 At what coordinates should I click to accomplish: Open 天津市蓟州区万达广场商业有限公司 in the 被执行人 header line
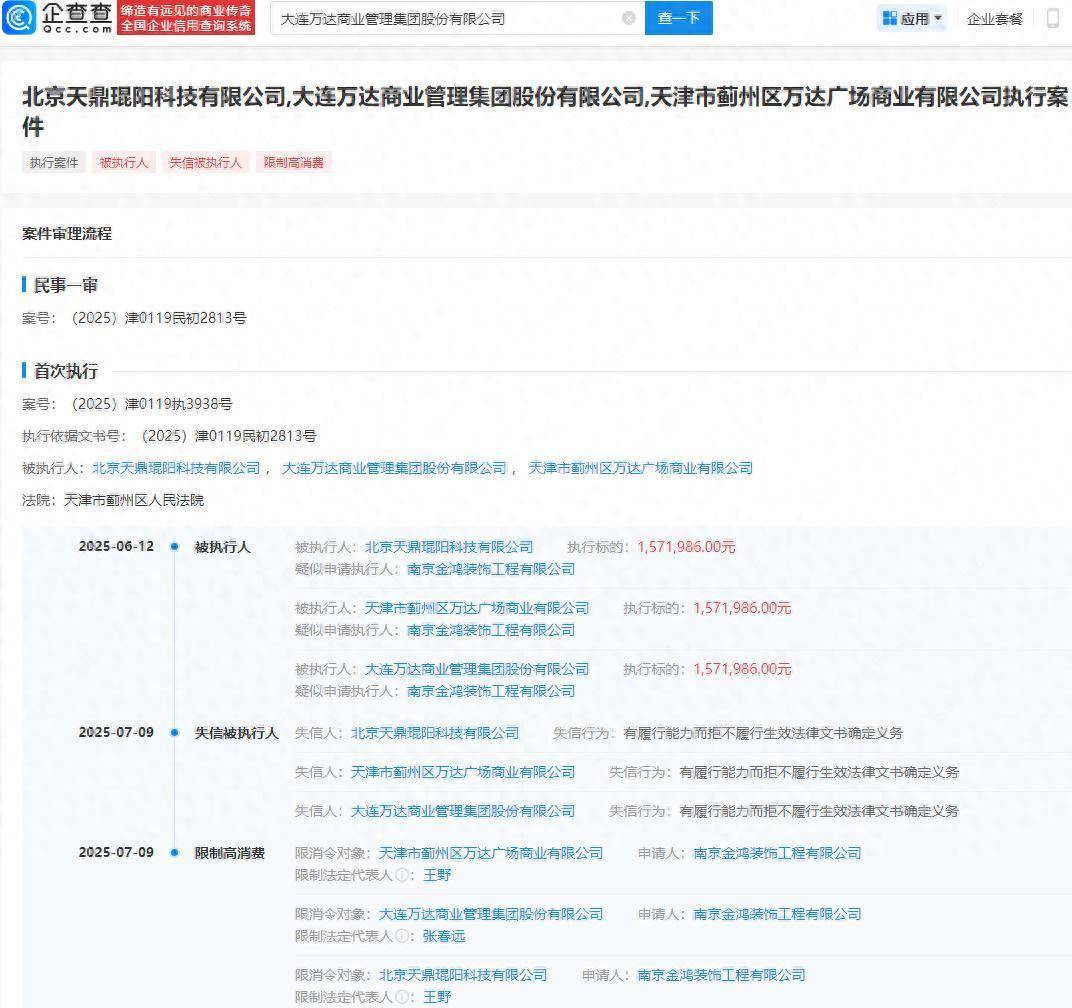pos(641,468)
